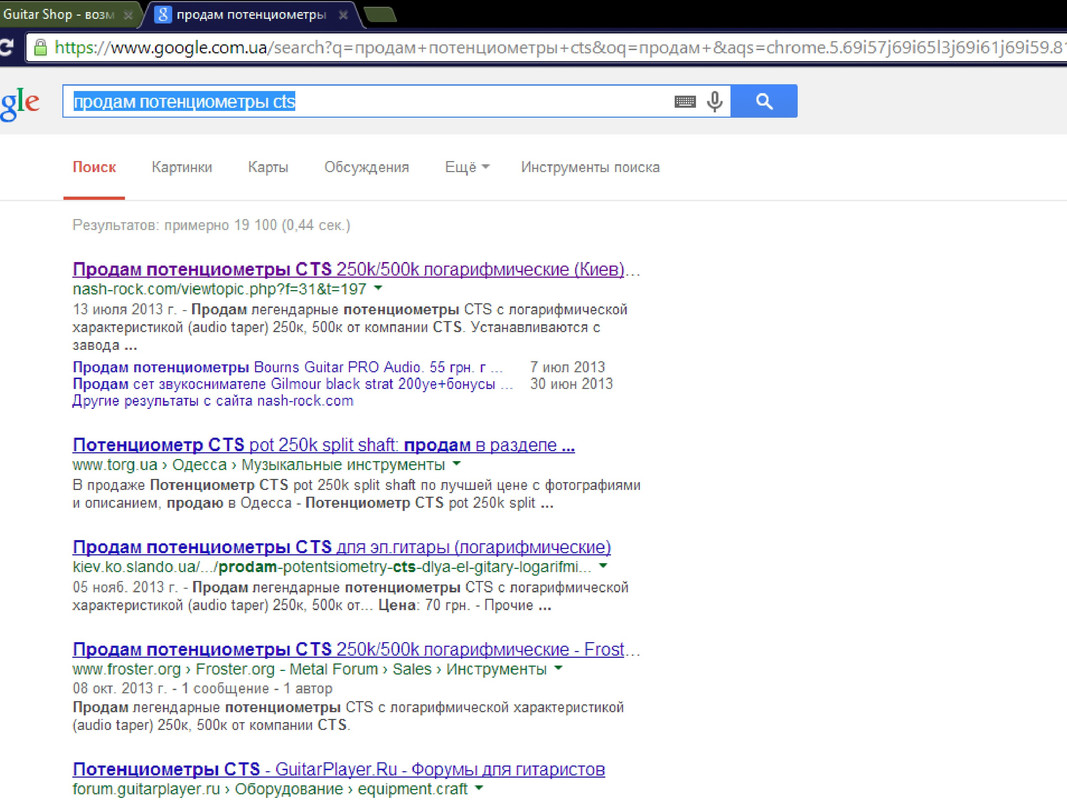Open the on-screen keyboard icon in search box
1067x800 pixels.
685,102
